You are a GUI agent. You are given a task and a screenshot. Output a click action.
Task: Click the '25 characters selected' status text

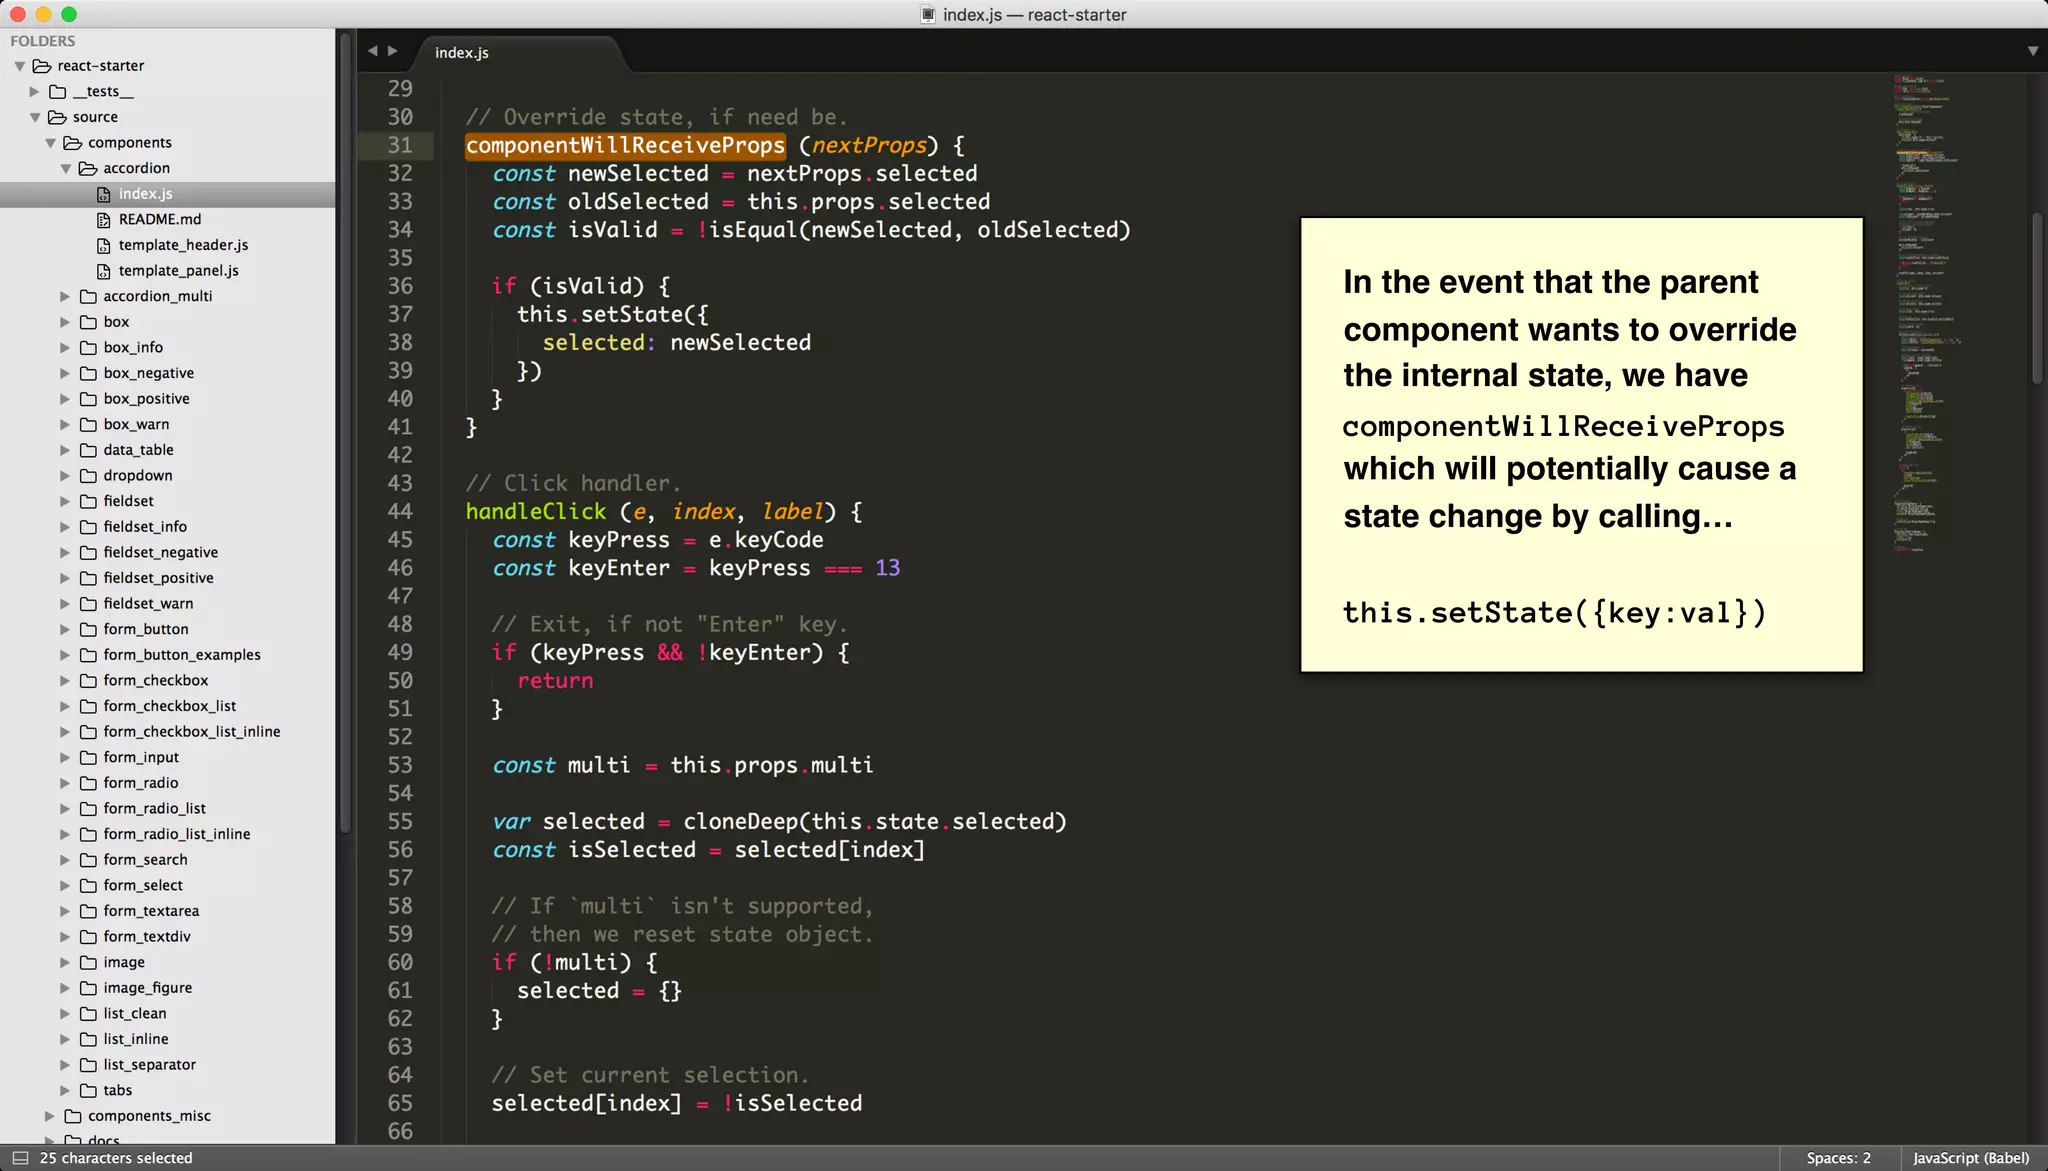[x=116, y=1158]
